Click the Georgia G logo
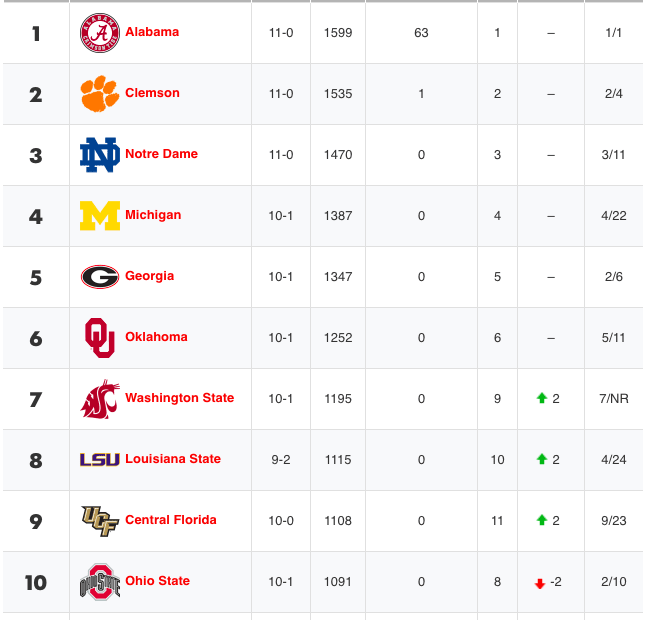Screen dimensions: 647x620 (x=100, y=277)
